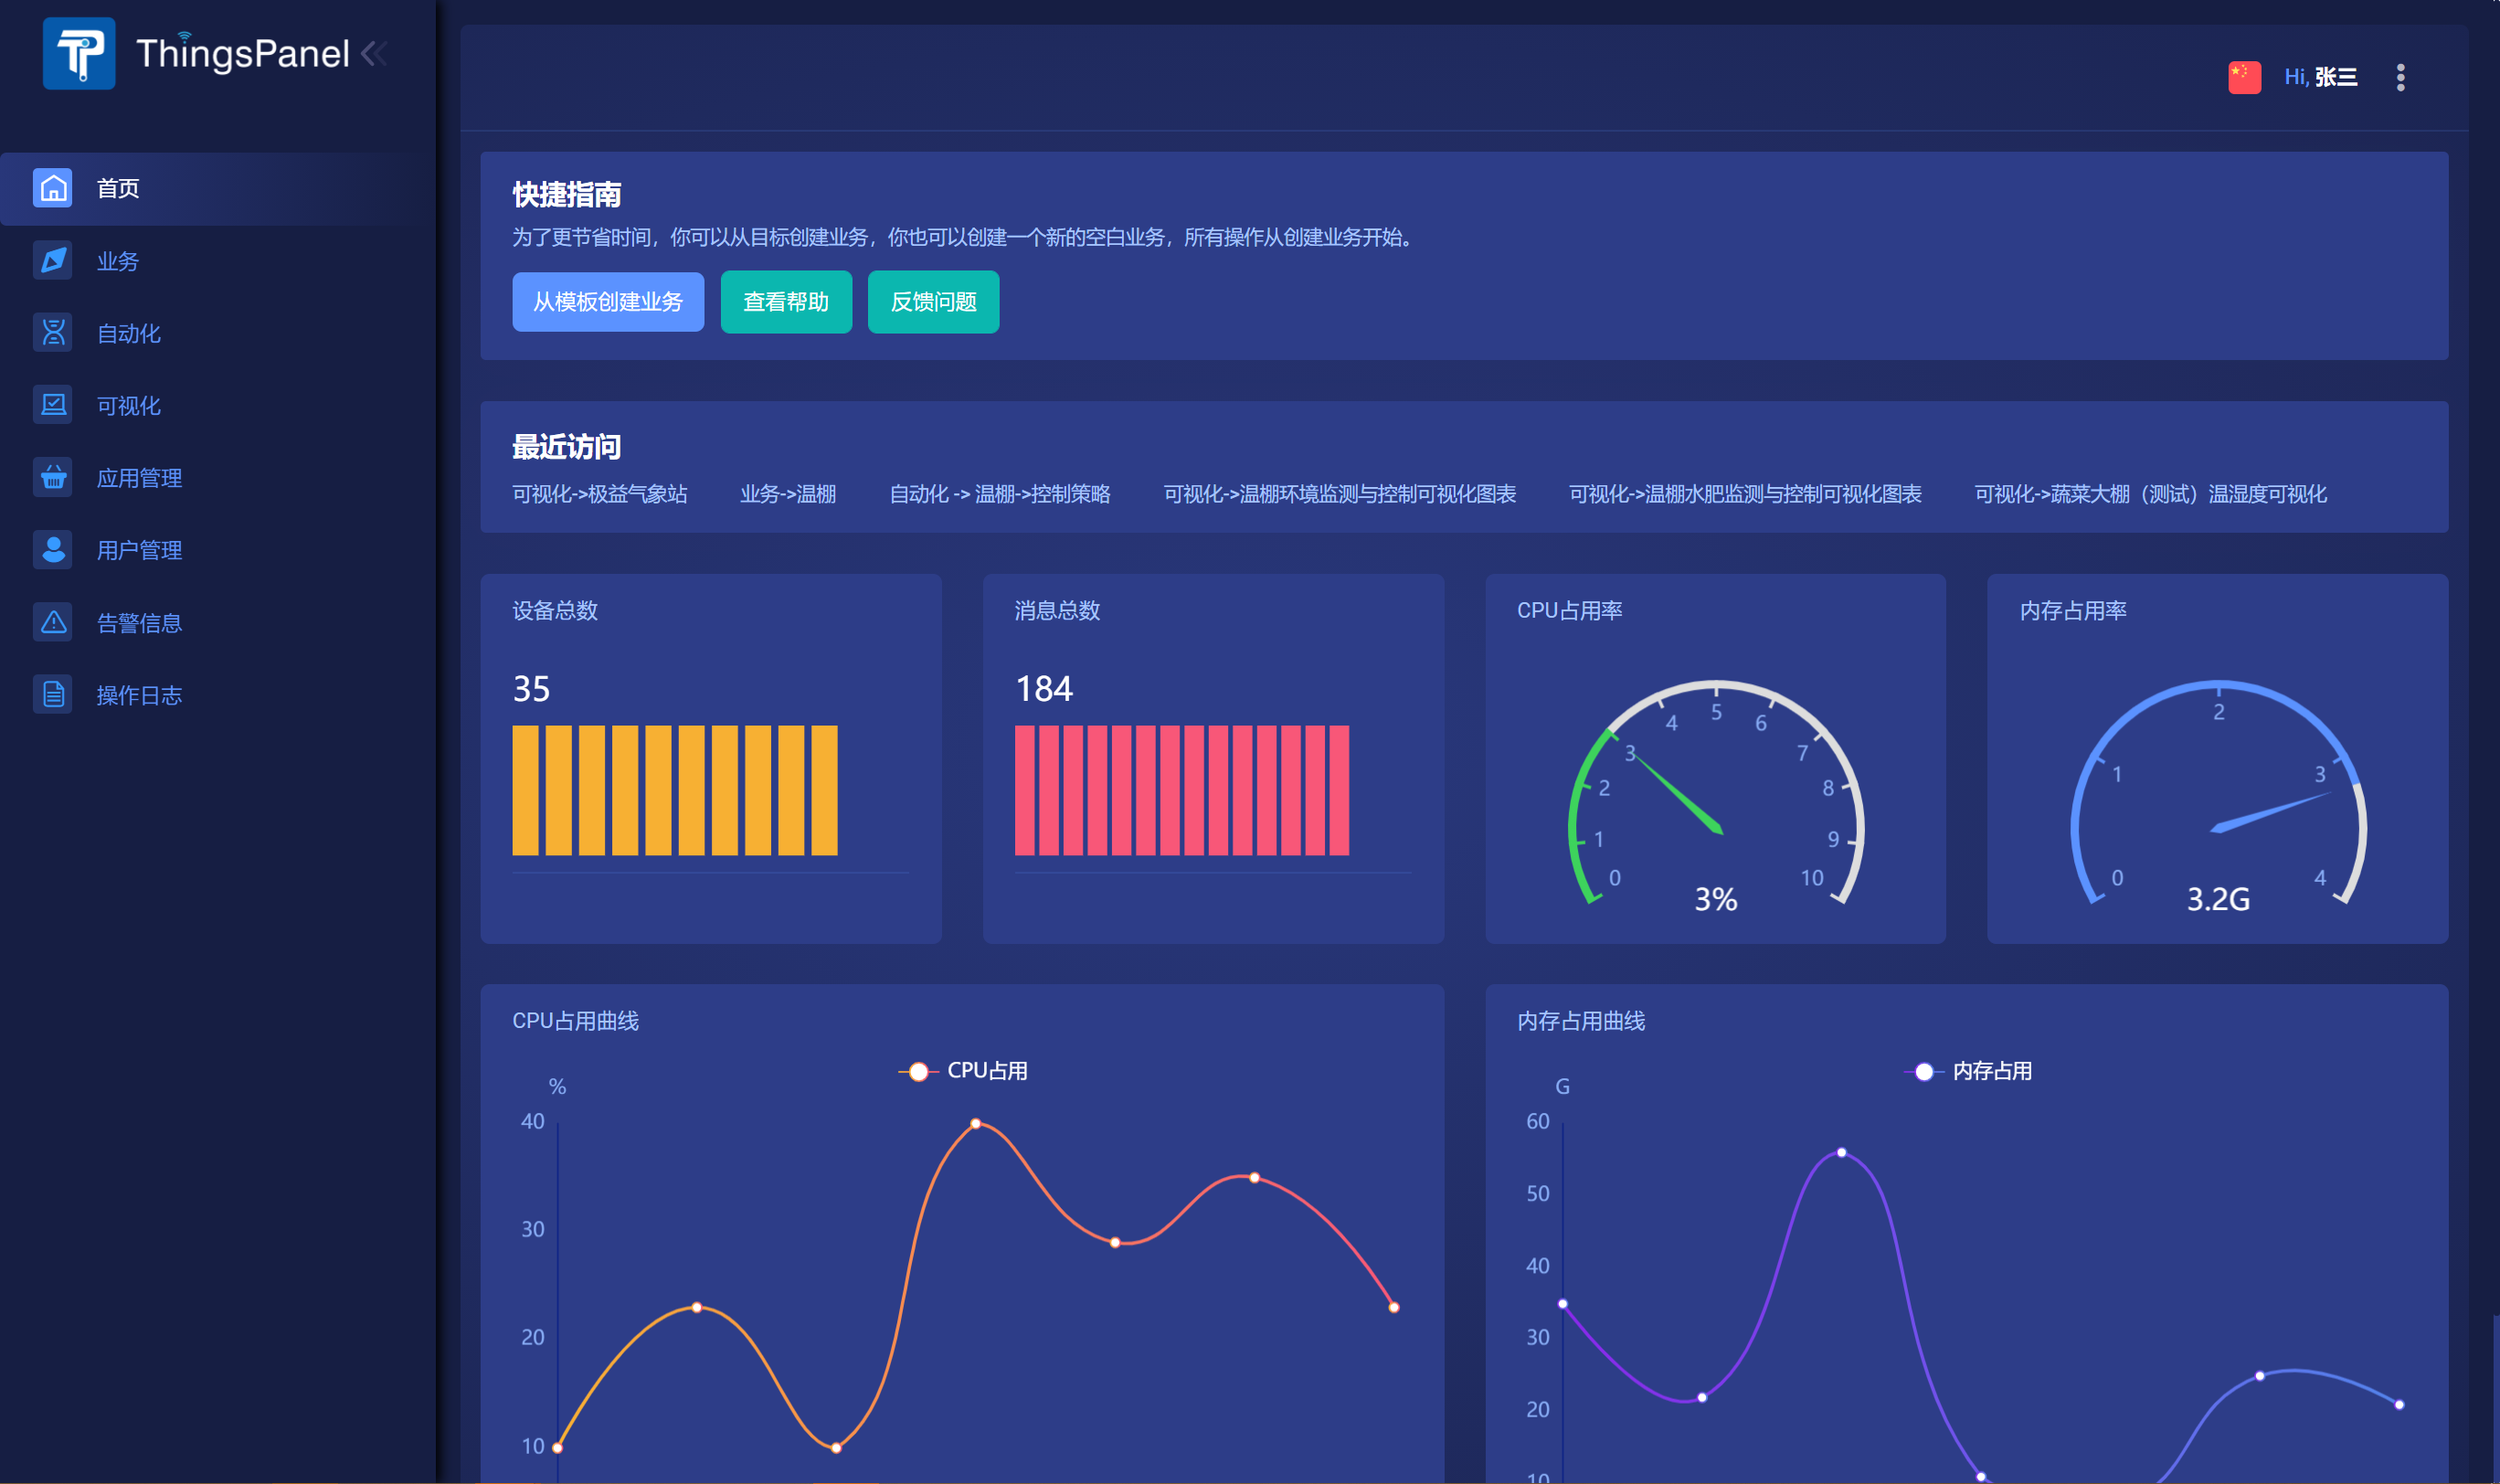Click the 操作日志 document icon
2500x1484 pixels.
[x=53, y=695]
